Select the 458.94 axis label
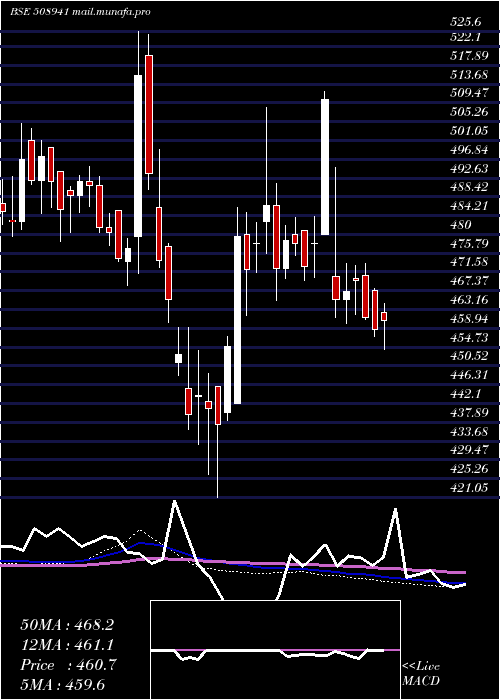Viewport: 500px width, 700px height. coord(469,319)
